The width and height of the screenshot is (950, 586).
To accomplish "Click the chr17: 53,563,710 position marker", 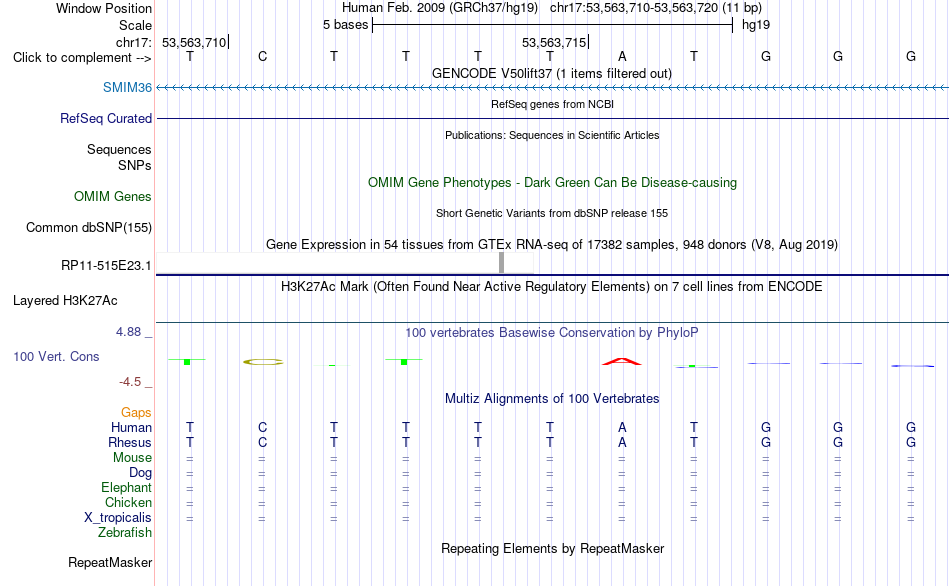I will (195, 42).
